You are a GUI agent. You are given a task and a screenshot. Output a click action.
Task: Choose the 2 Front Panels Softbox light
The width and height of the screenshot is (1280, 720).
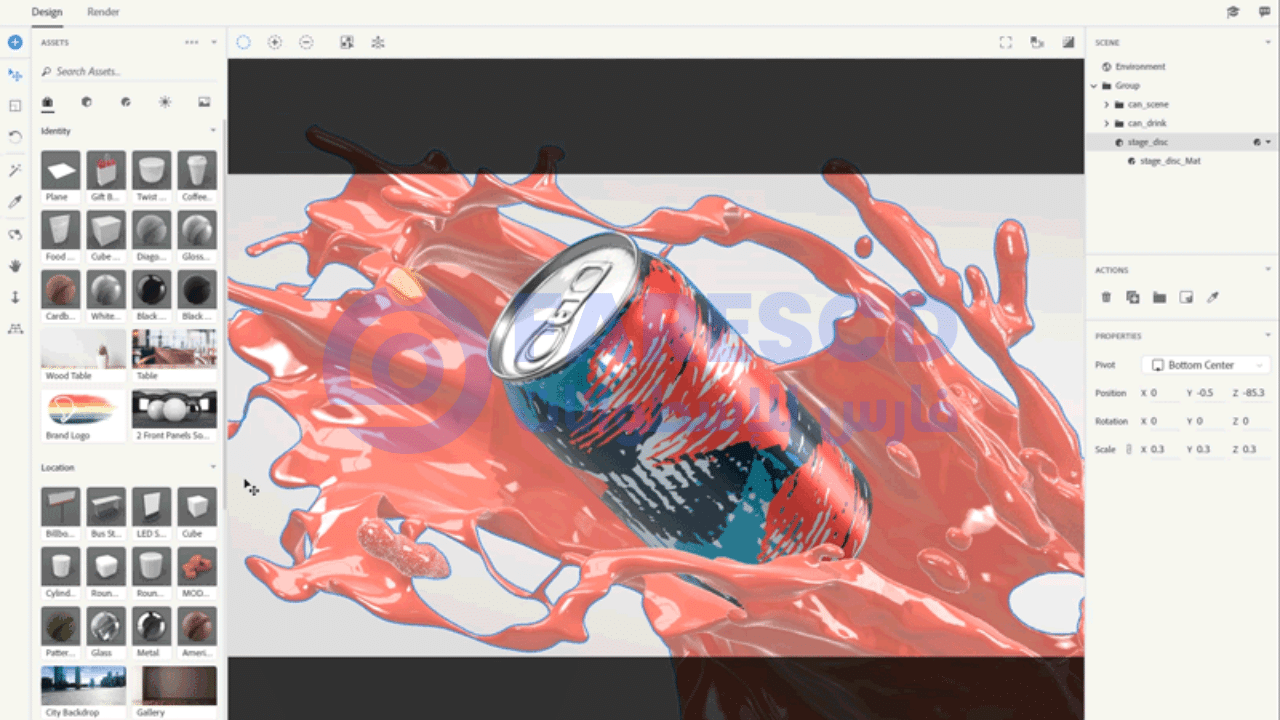tap(174, 409)
